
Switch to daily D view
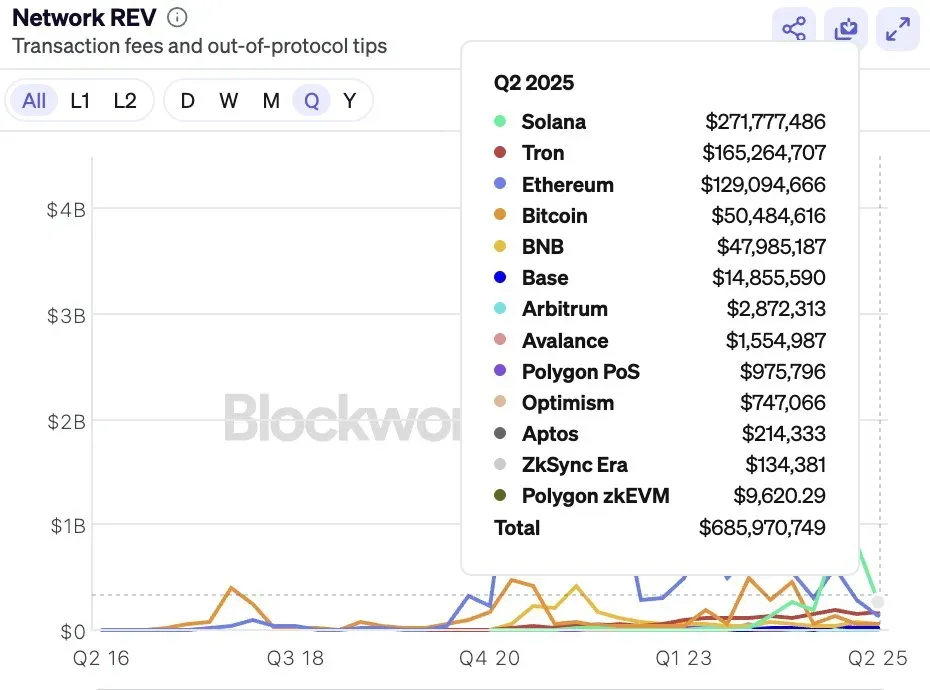pyautogui.click(x=186, y=100)
